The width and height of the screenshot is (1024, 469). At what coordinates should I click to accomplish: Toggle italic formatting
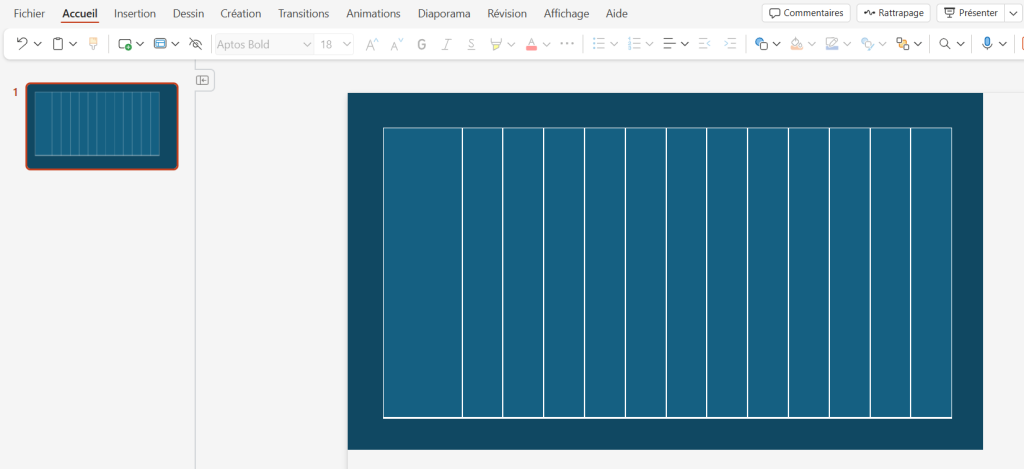coord(447,44)
